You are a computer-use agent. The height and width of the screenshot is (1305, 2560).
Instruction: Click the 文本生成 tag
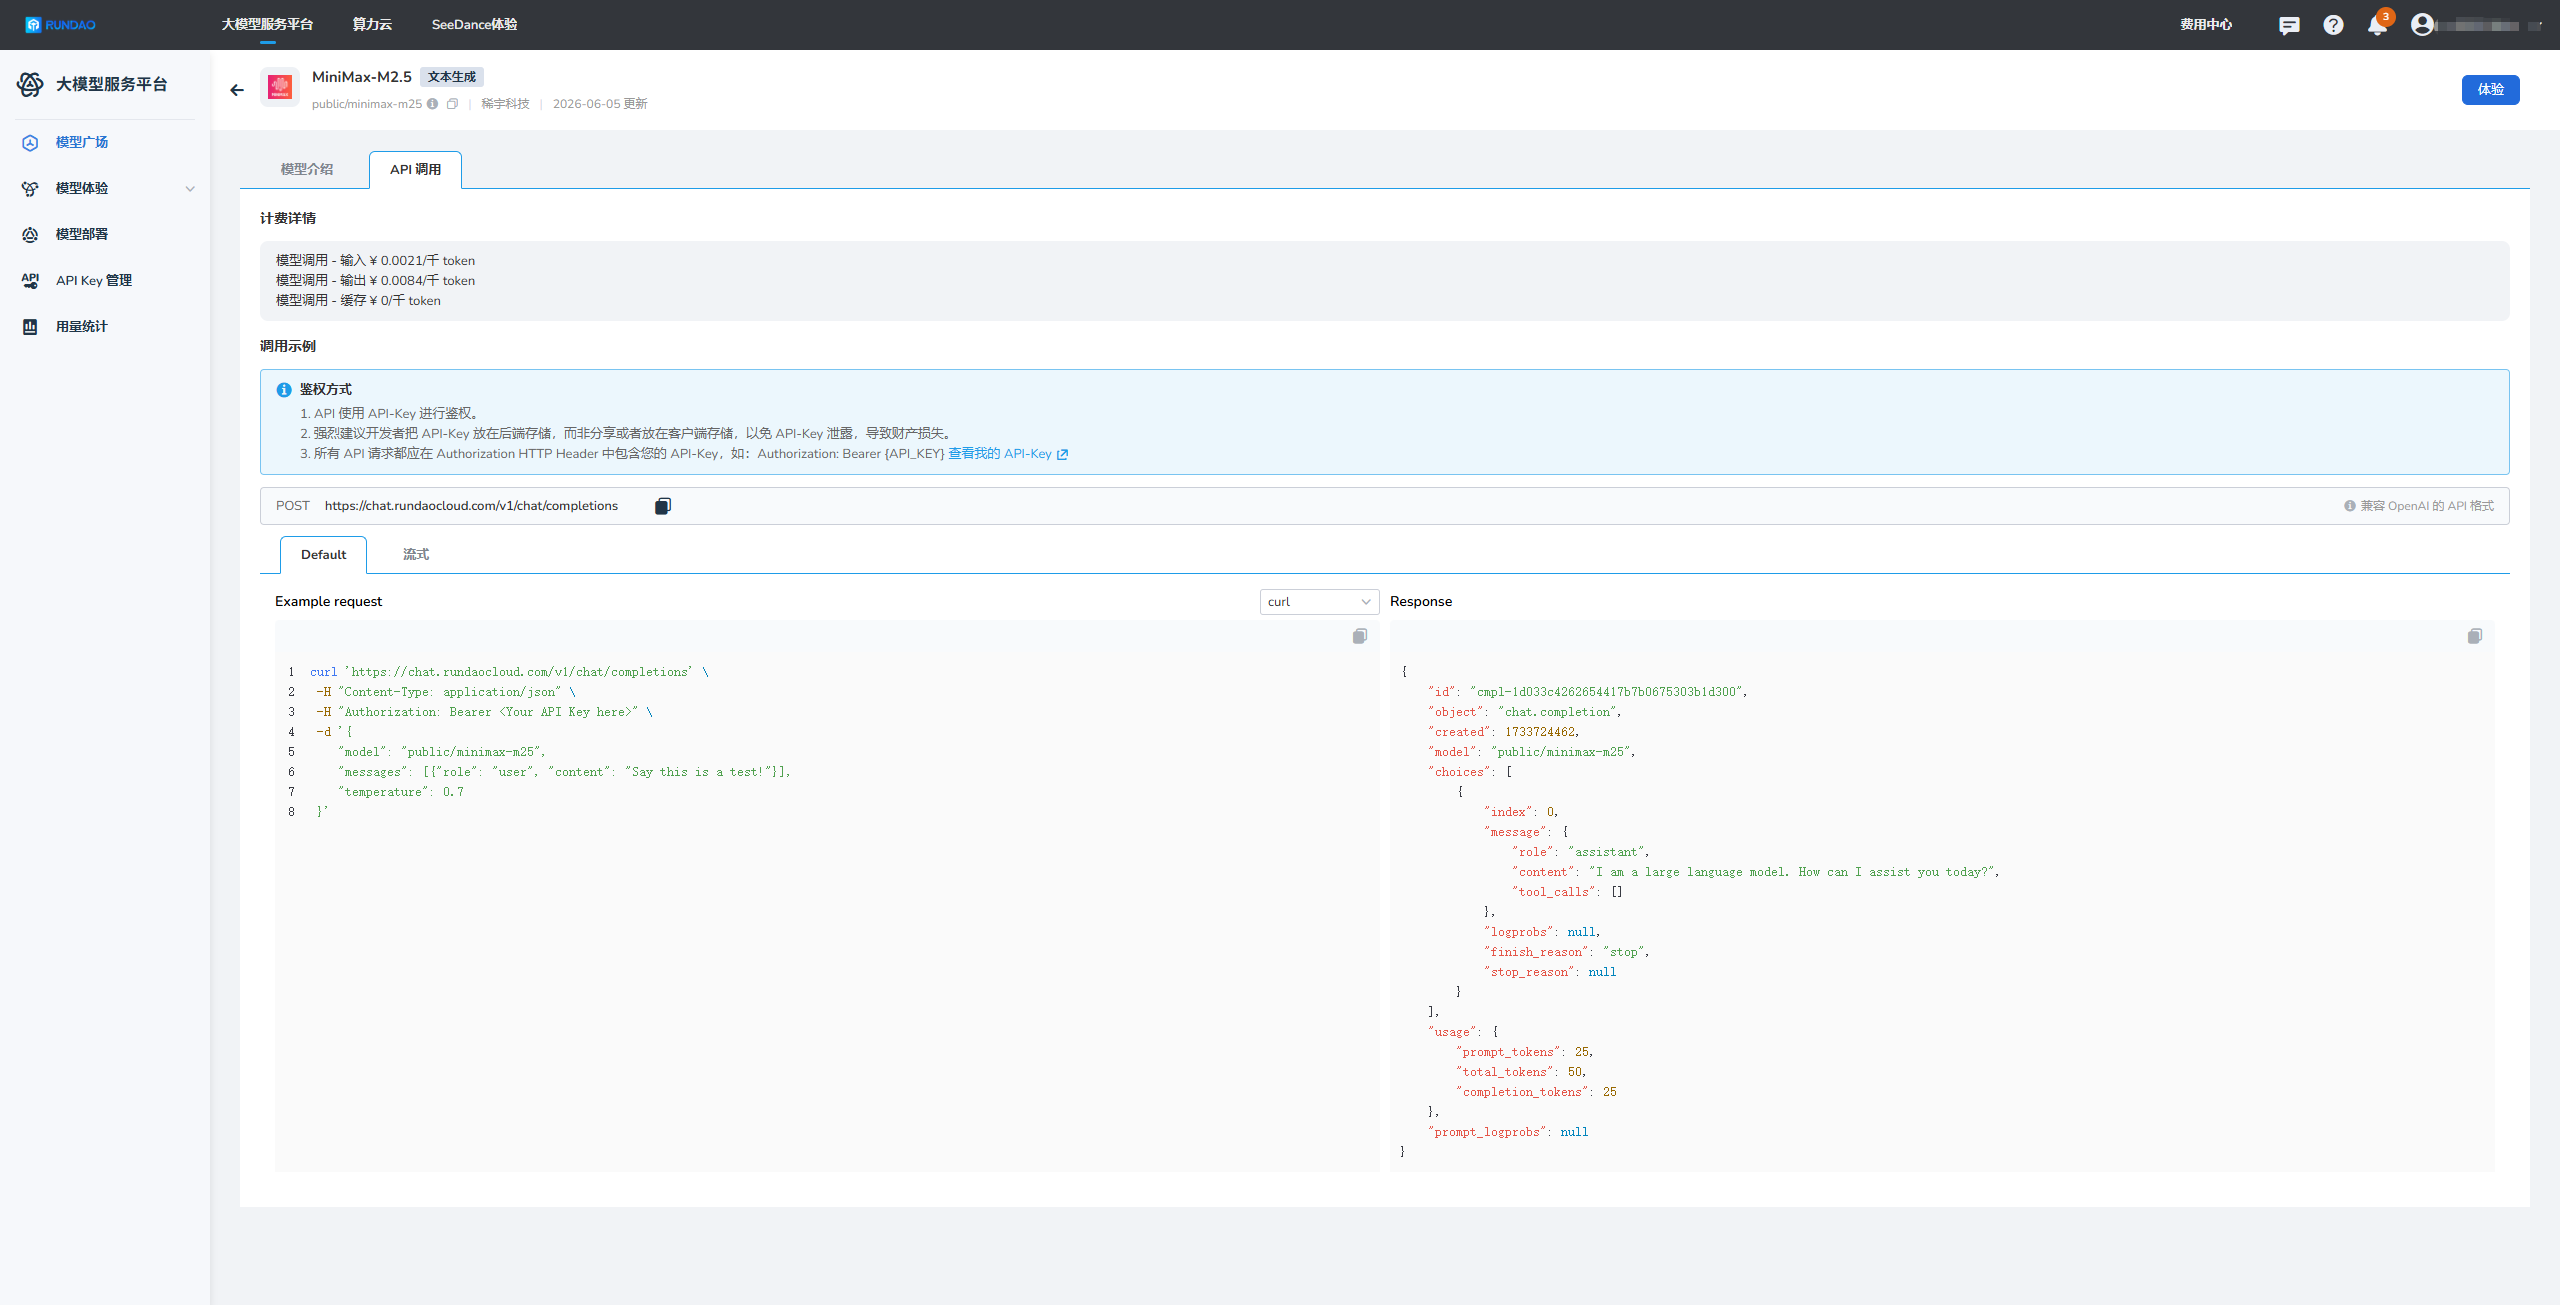click(452, 77)
